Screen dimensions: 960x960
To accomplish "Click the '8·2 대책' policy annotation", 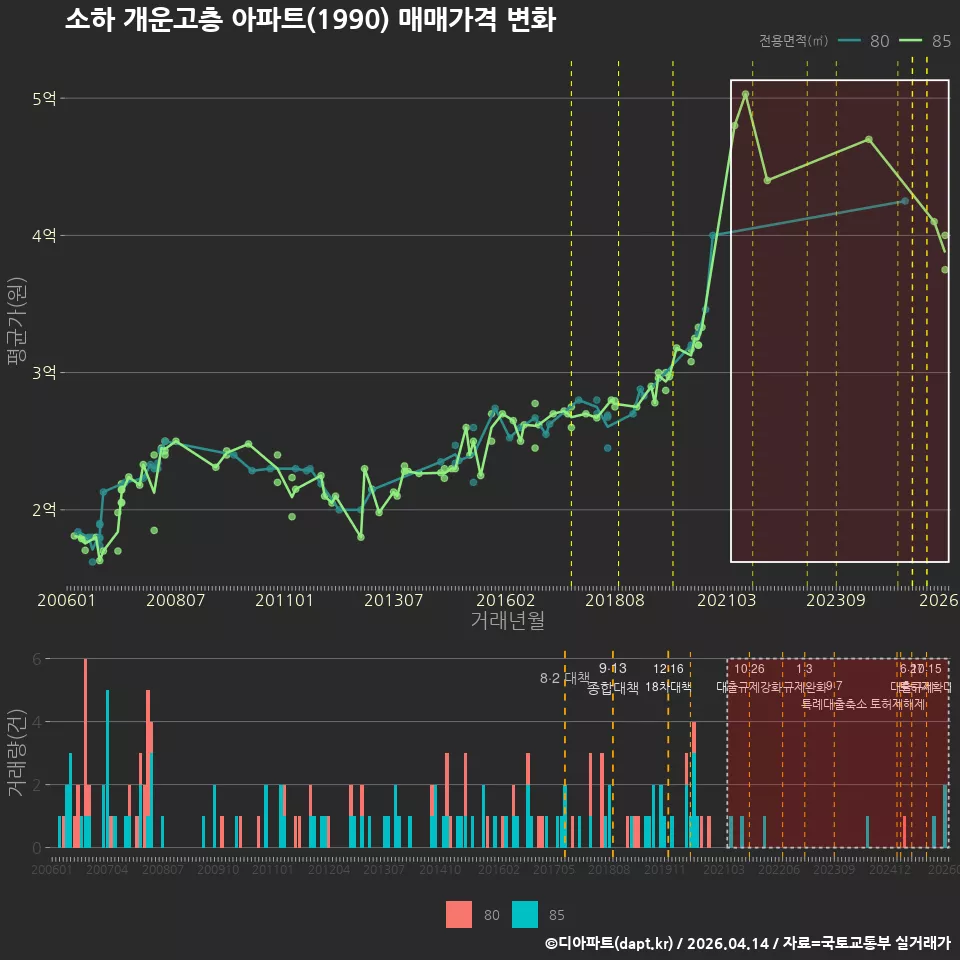I will pos(564,678).
